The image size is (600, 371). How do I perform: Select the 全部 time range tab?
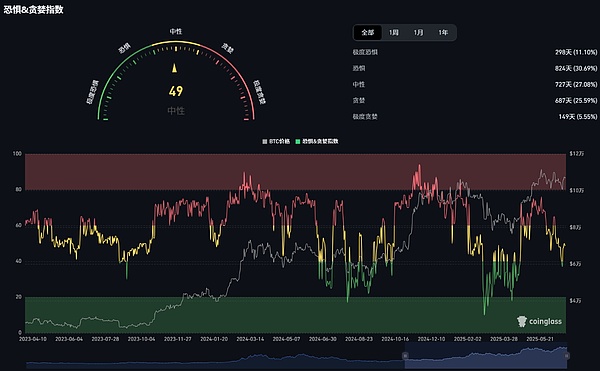368,33
